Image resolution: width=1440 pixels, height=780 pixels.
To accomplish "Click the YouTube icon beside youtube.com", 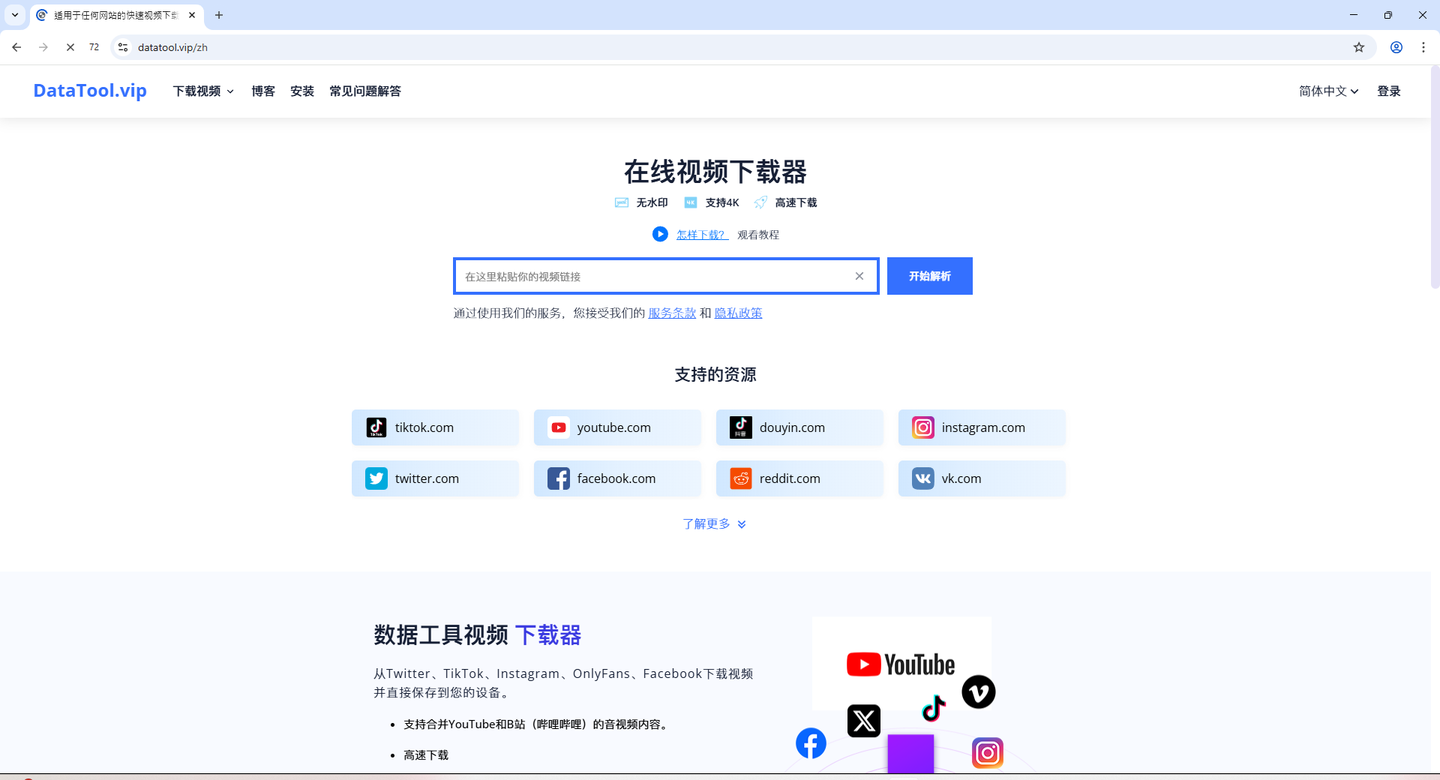I will tap(559, 428).
